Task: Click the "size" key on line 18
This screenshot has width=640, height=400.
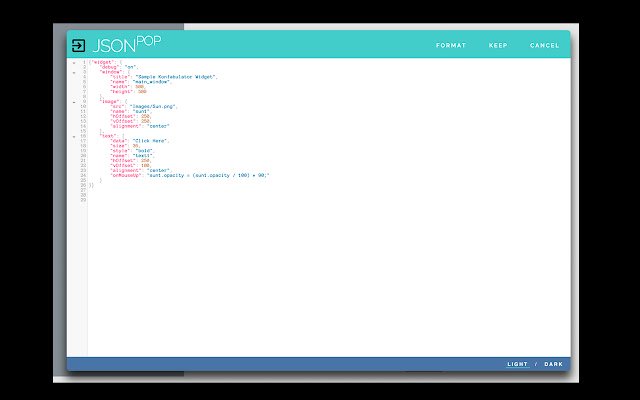Action: coord(119,146)
